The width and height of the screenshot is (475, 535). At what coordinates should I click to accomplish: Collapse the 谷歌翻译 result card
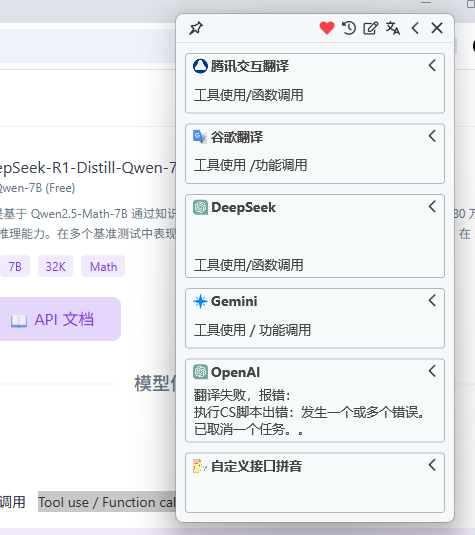click(x=432, y=136)
